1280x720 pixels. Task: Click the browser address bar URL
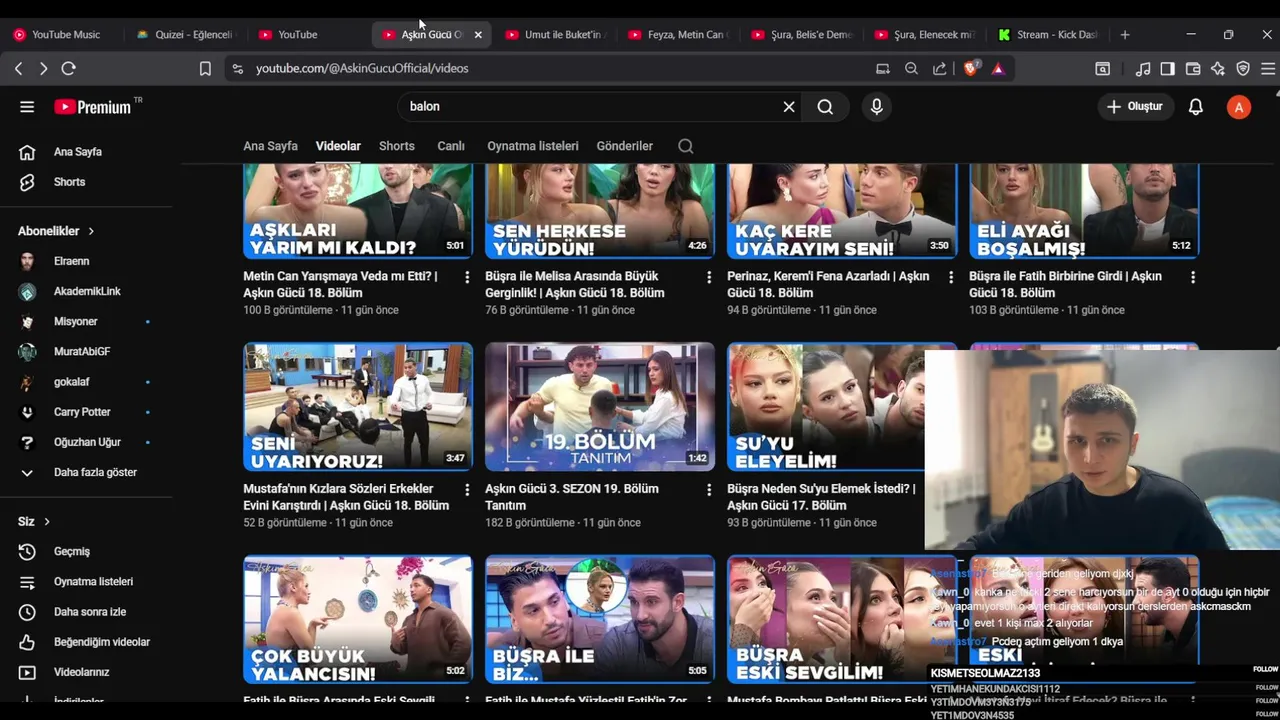362,68
